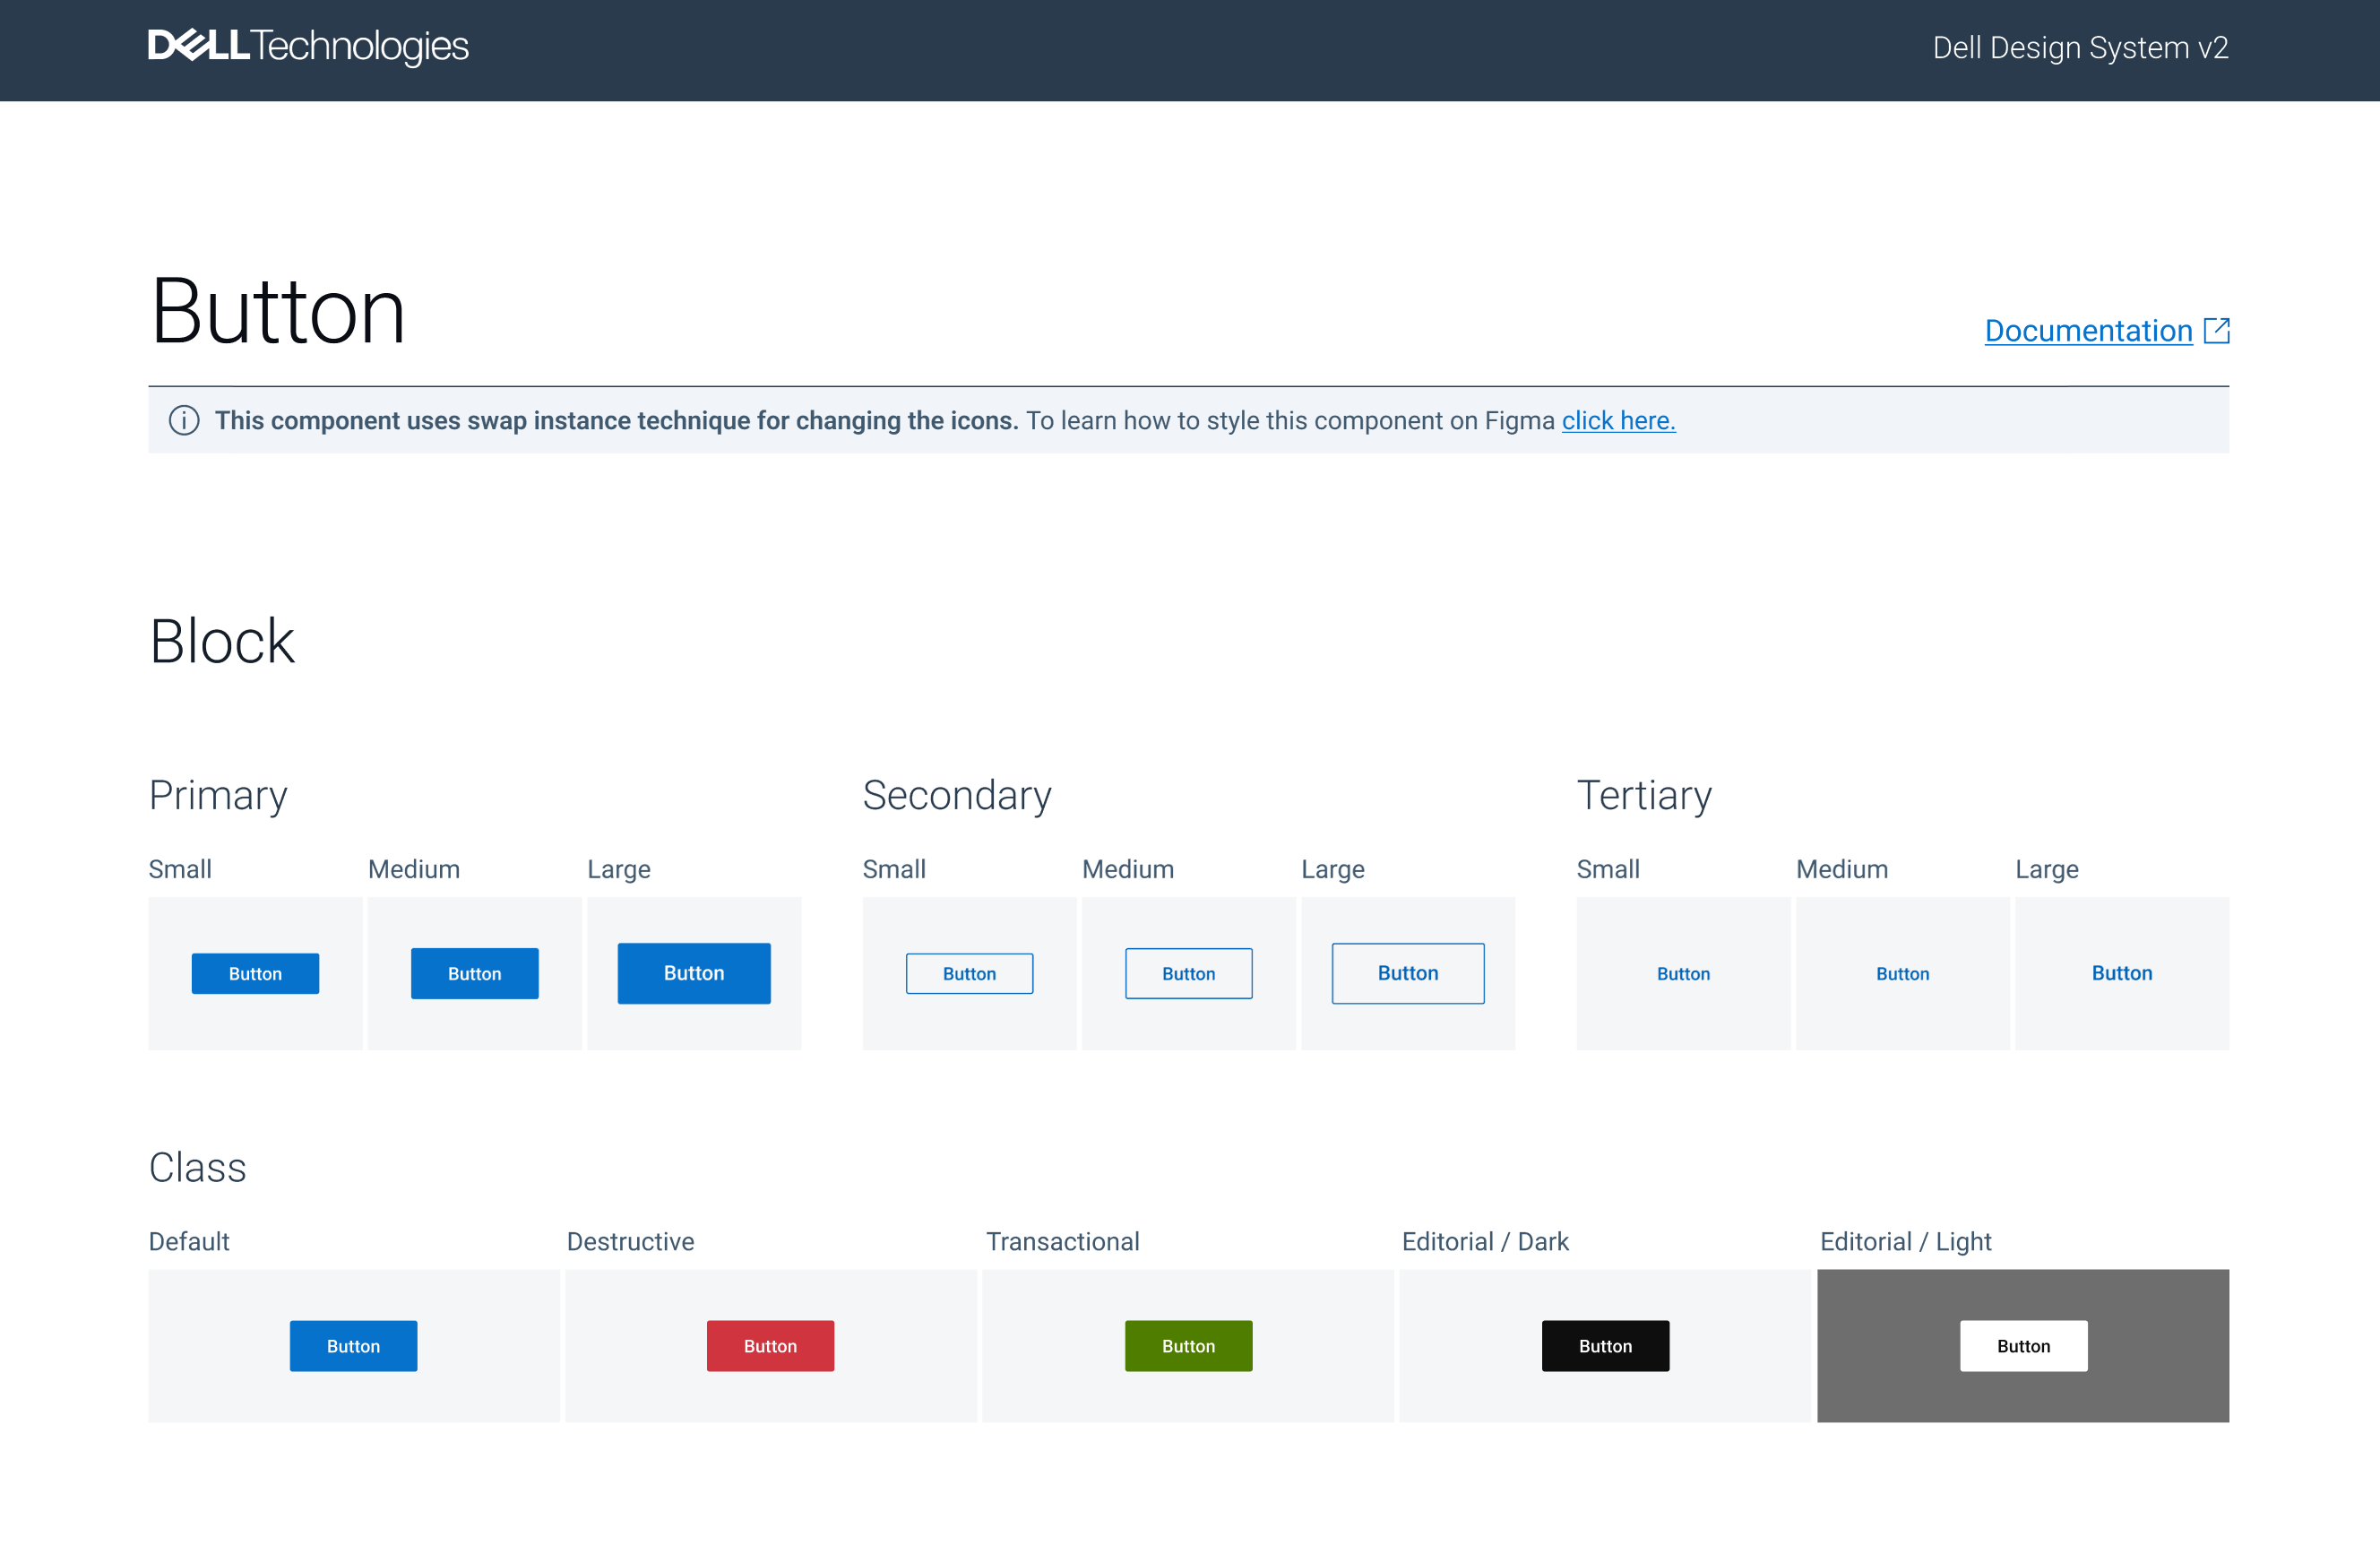
Task: Follow the 'click here.' Figma link
Action: (1618, 421)
